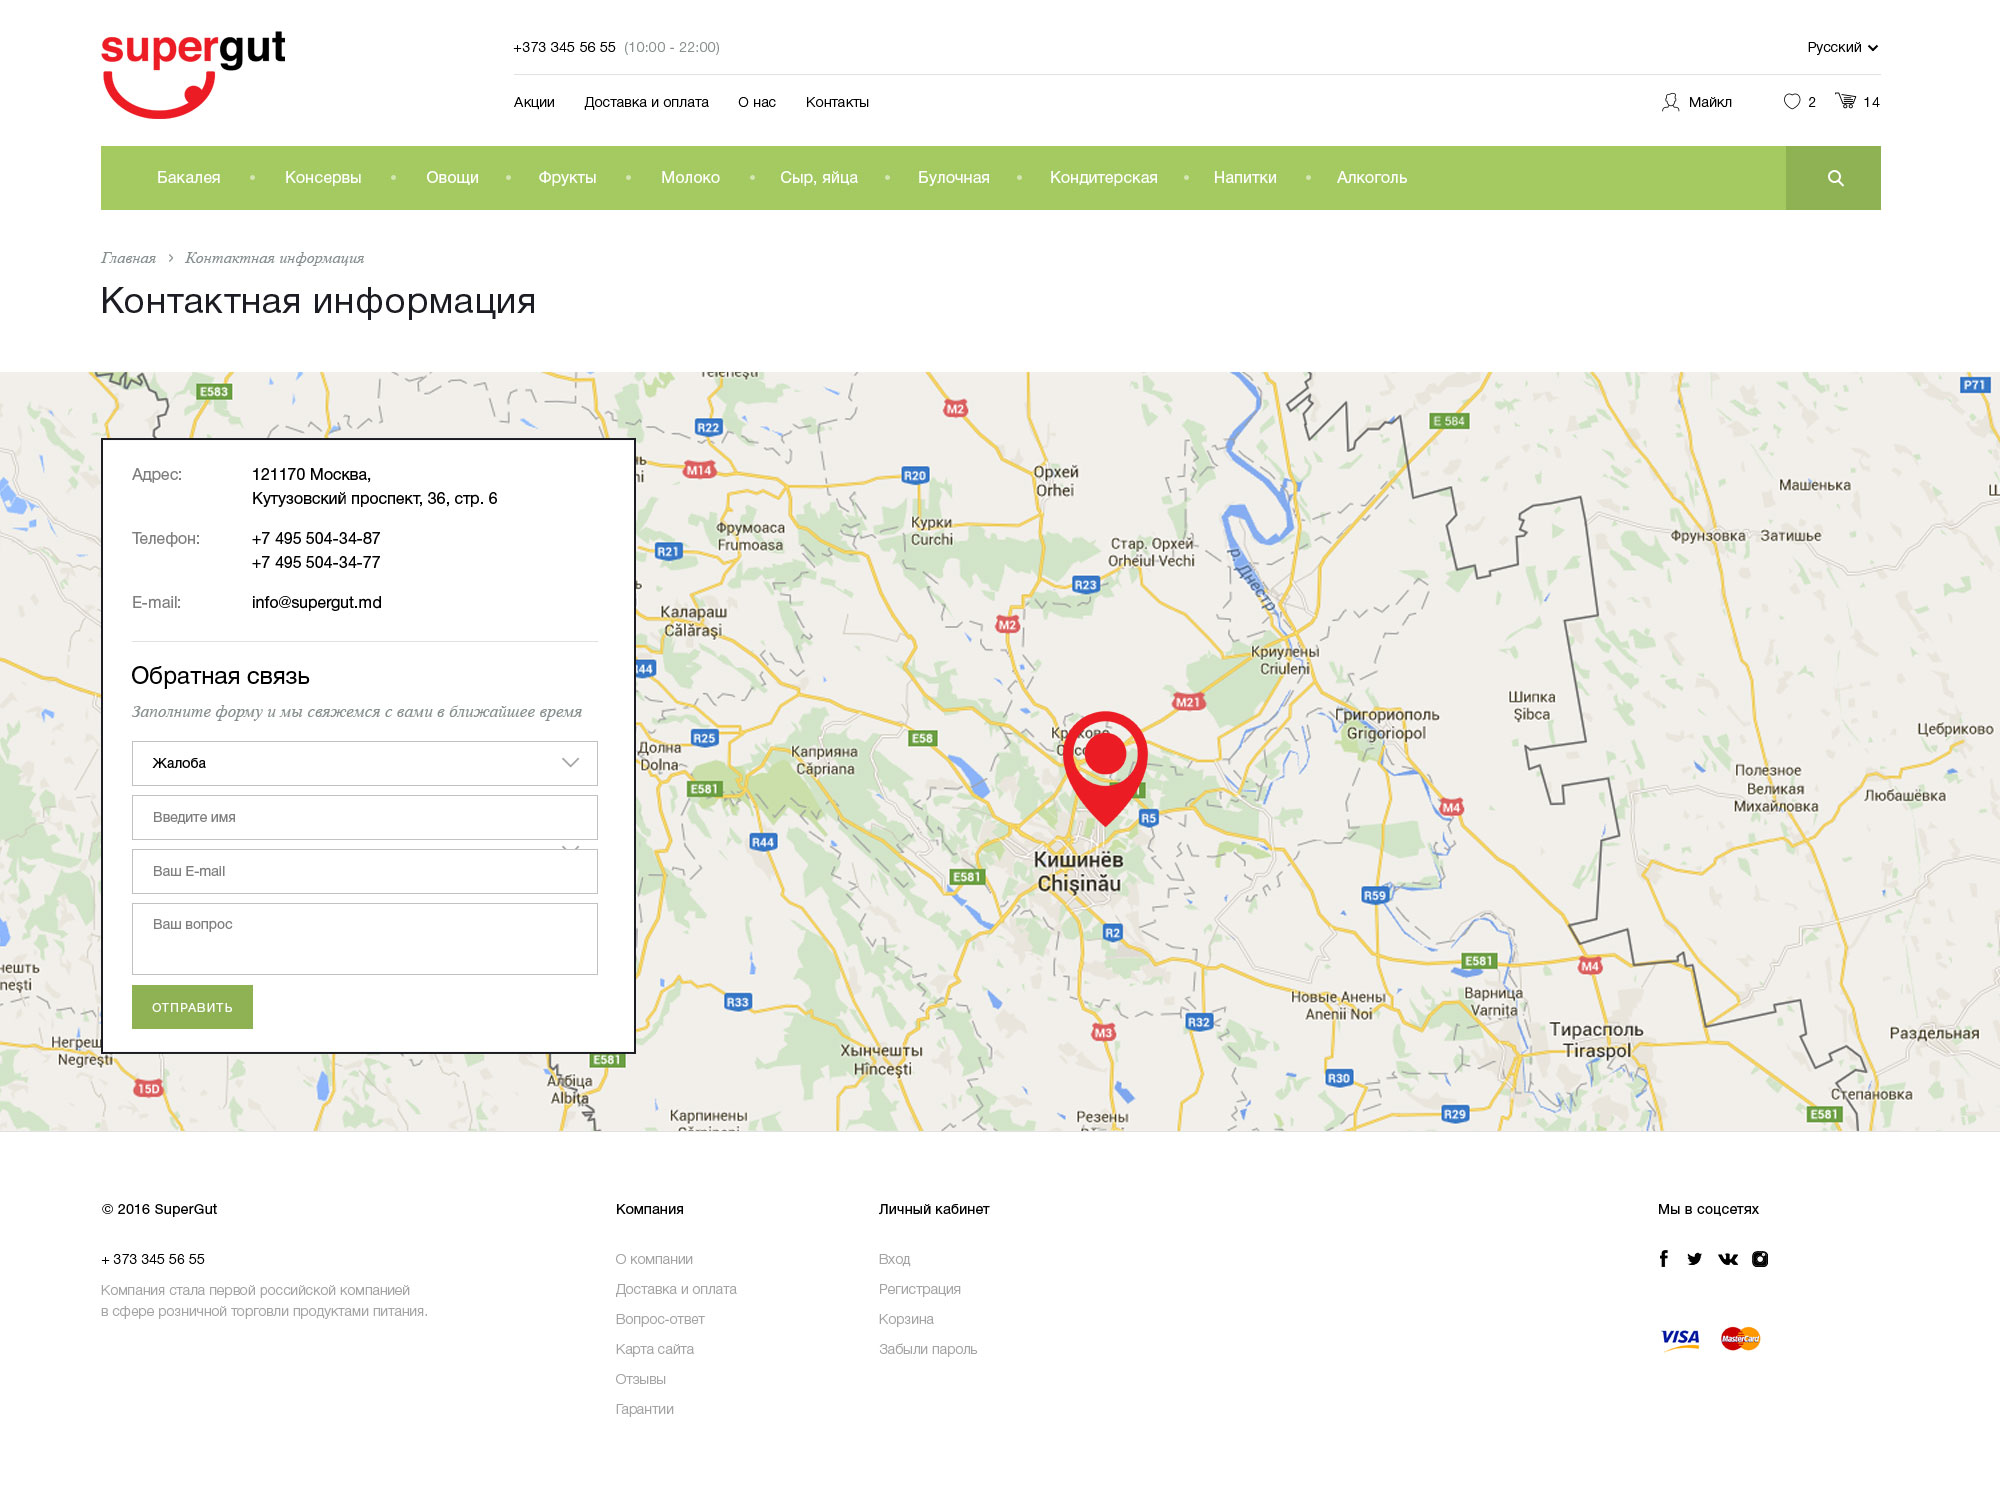Click the wishlist heart icon
The width and height of the screenshot is (2000, 1486).
[1791, 101]
